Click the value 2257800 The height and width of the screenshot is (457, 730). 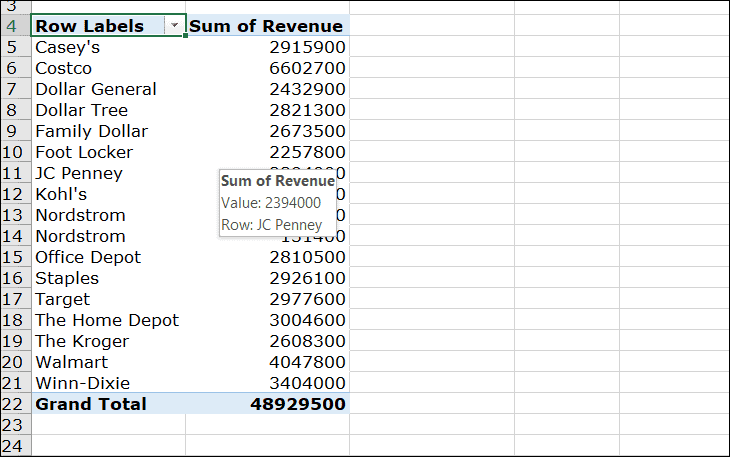[307, 152]
